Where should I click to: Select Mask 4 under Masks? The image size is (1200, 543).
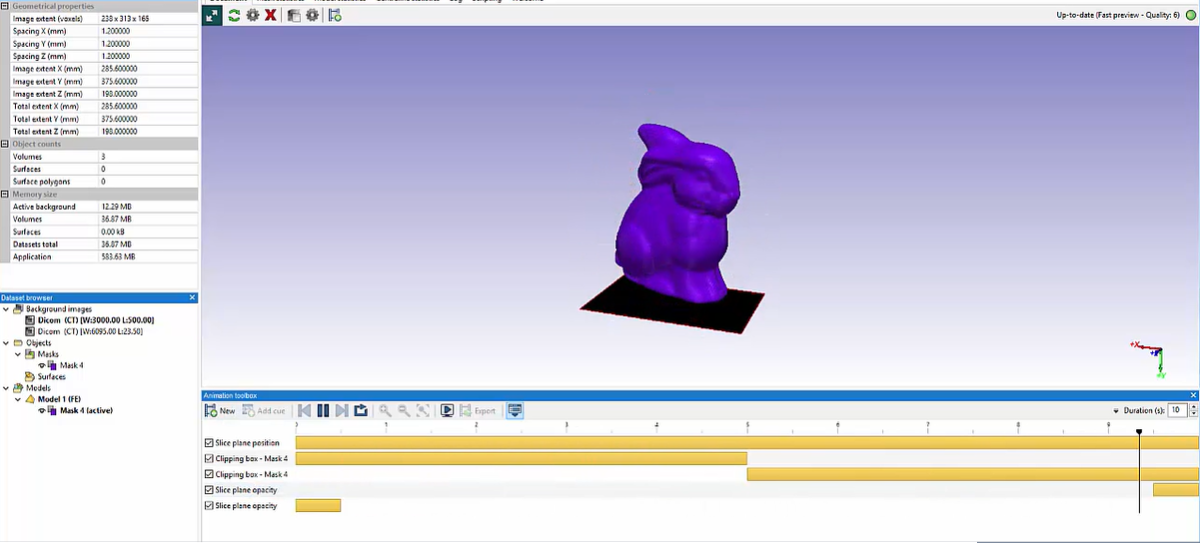coord(72,366)
